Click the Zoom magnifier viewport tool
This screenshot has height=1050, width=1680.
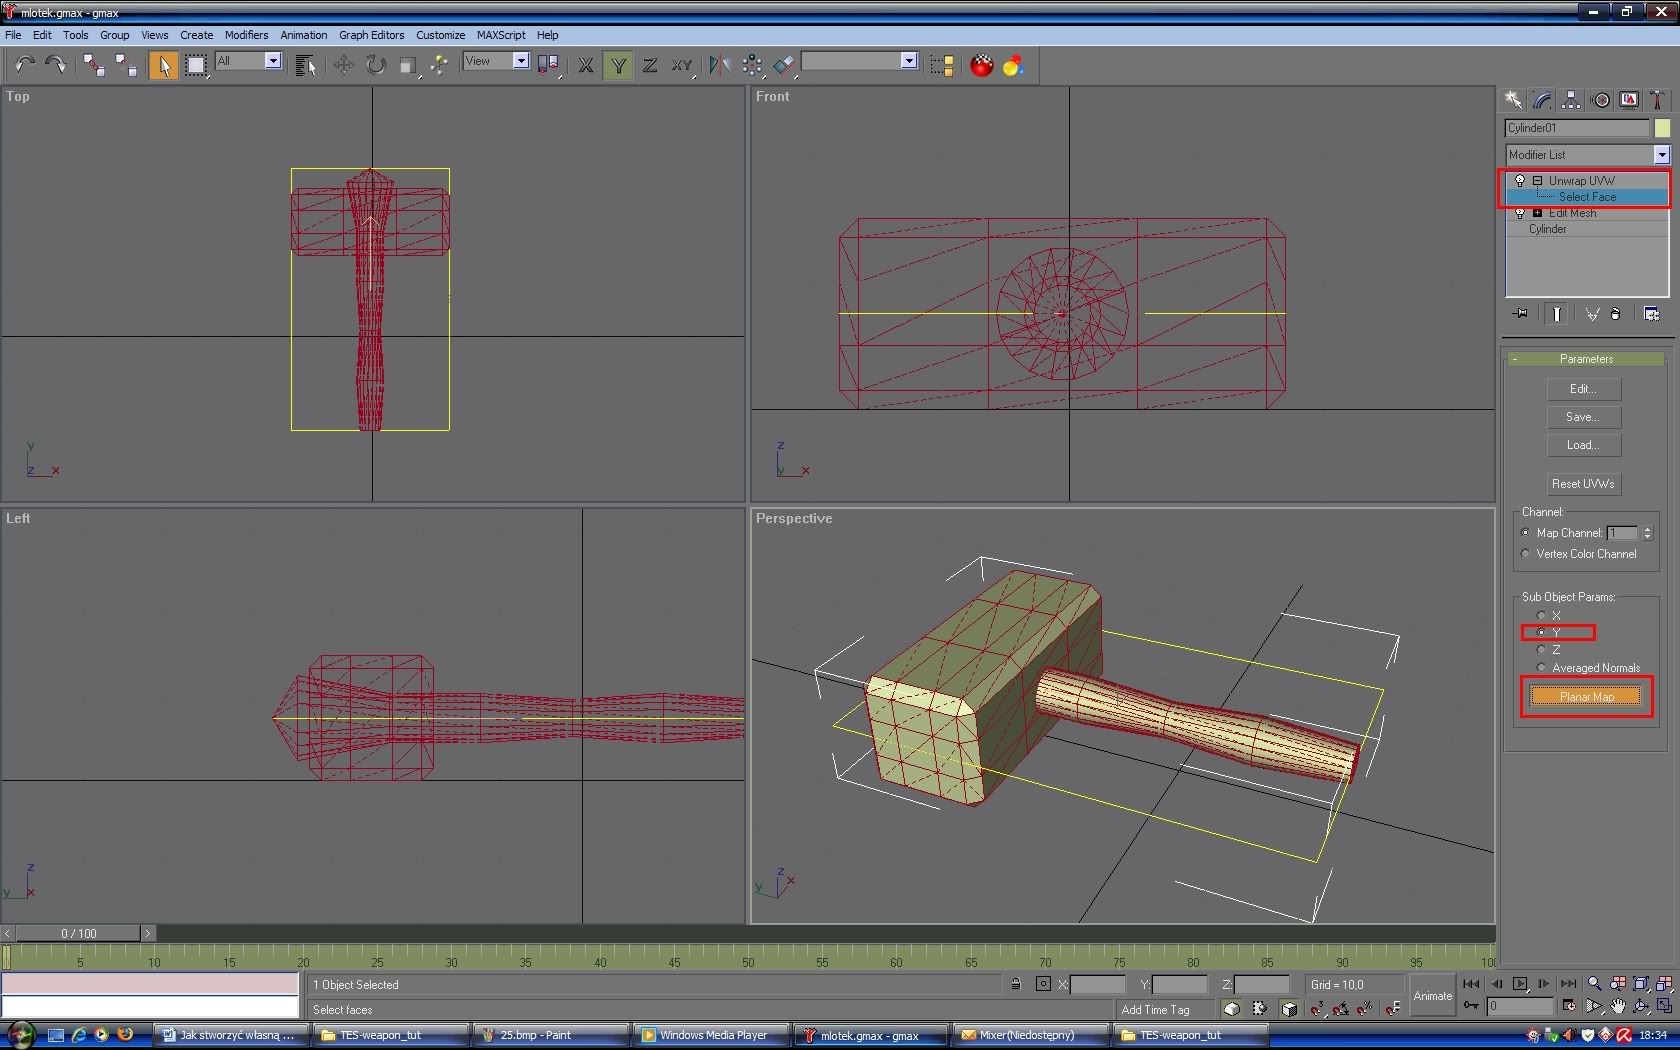click(1594, 984)
